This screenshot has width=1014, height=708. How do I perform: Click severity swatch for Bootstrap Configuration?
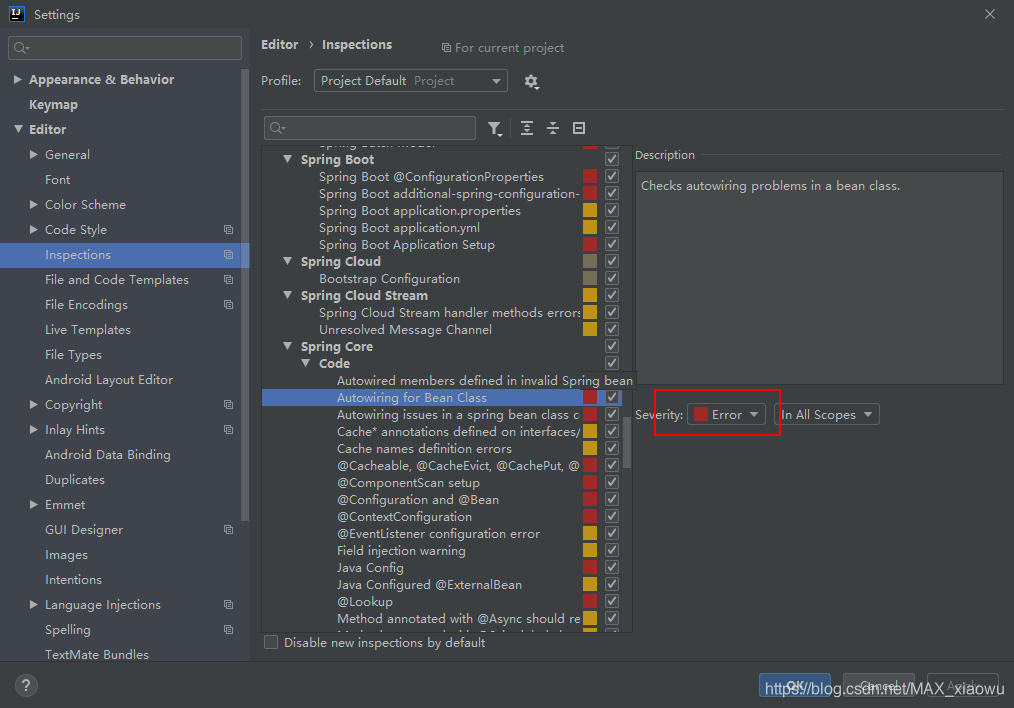tap(590, 278)
